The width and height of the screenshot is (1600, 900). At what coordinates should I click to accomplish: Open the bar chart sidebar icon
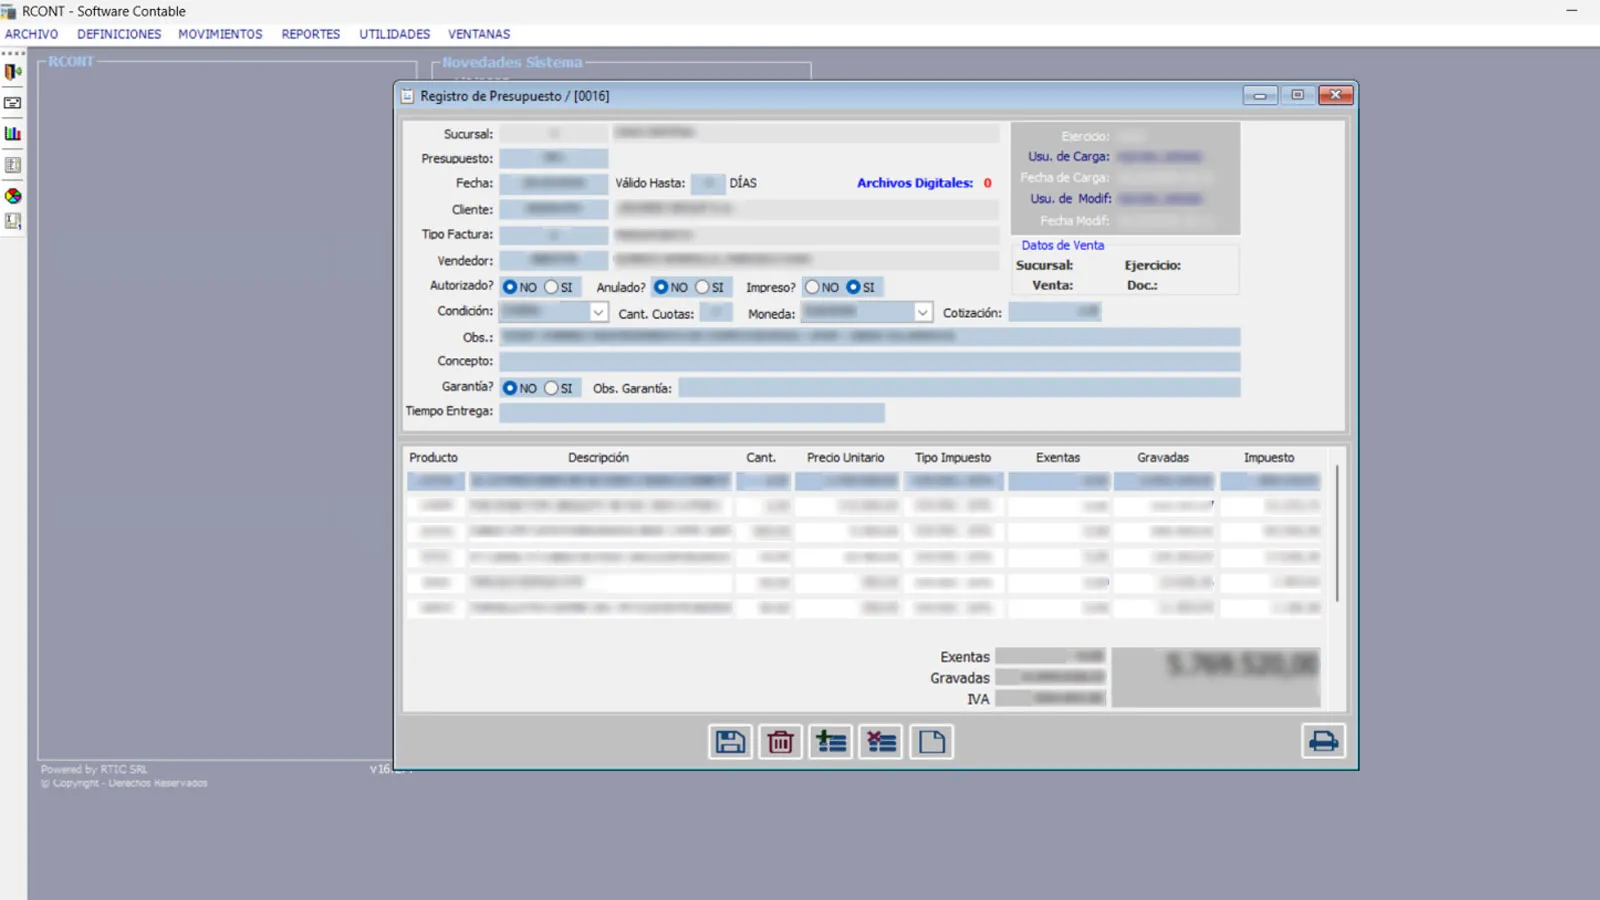tap(13, 134)
